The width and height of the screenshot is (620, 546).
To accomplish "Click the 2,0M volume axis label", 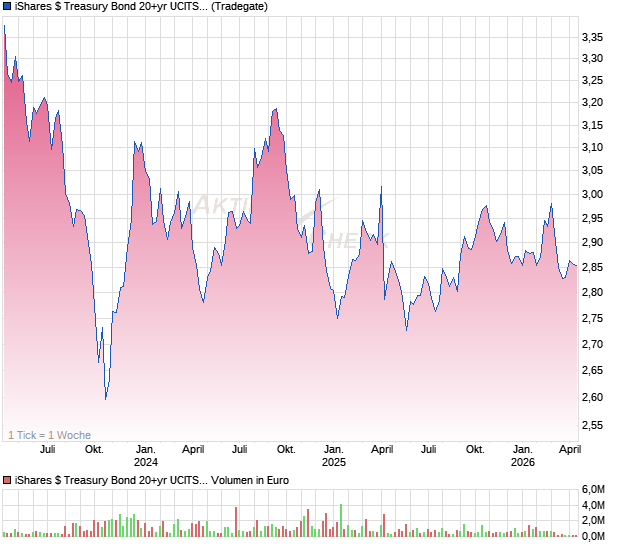I will tap(594, 521).
